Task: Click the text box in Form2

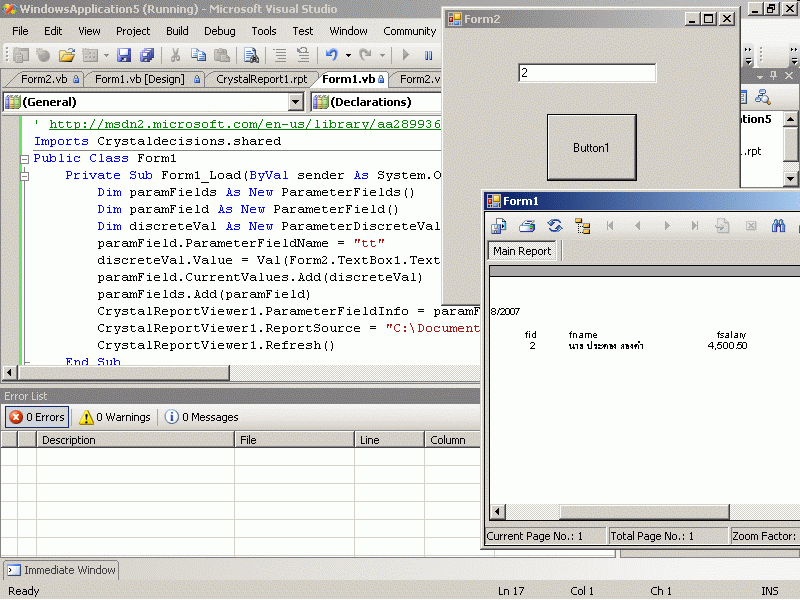Action: click(x=587, y=73)
